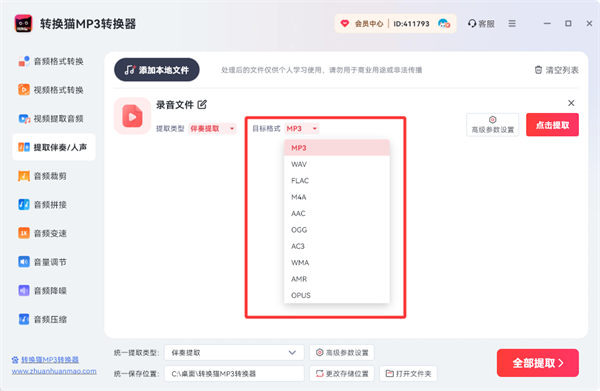
Task: Click the 音量调节 speaker icon
Action: click(x=24, y=262)
